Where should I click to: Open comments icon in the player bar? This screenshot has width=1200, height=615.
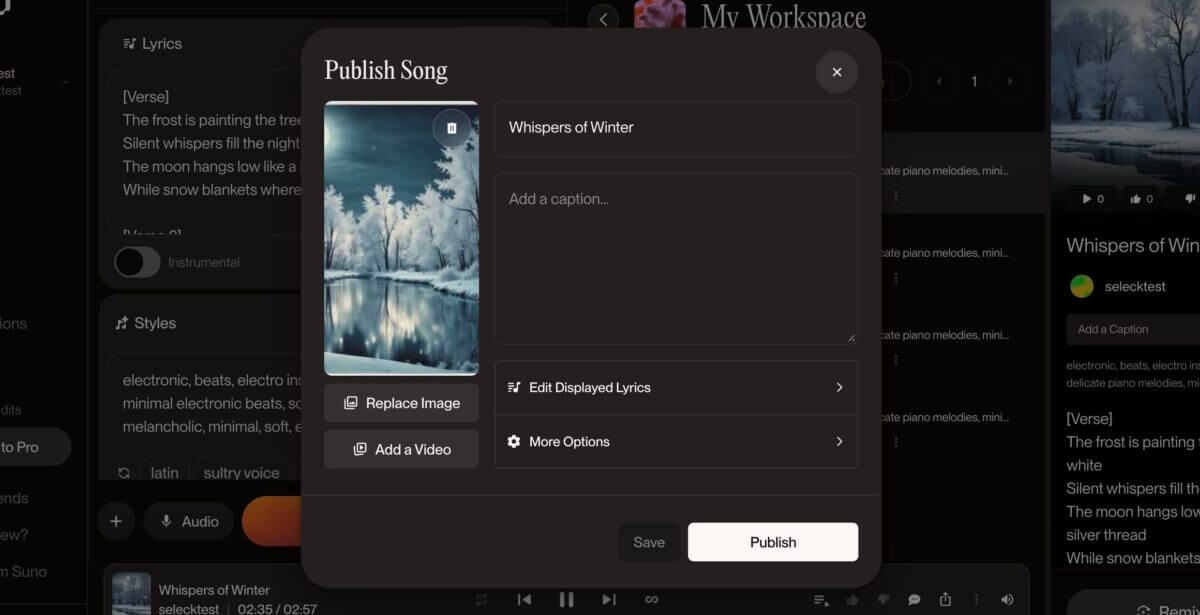click(914, 599)
